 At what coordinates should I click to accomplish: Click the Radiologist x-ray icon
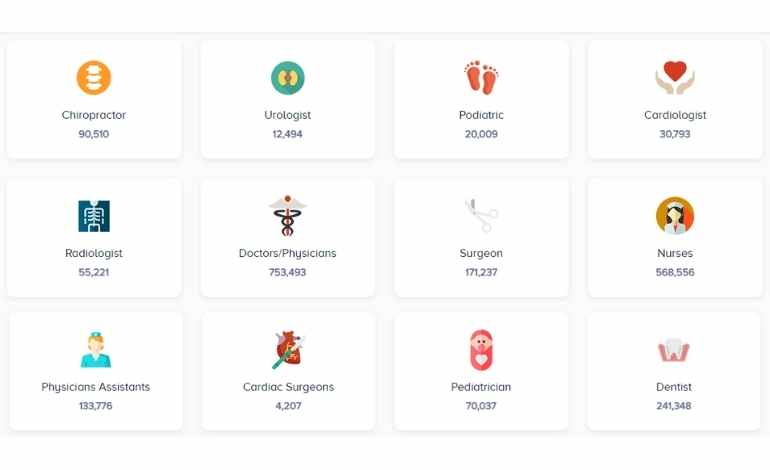click(94, 216)
